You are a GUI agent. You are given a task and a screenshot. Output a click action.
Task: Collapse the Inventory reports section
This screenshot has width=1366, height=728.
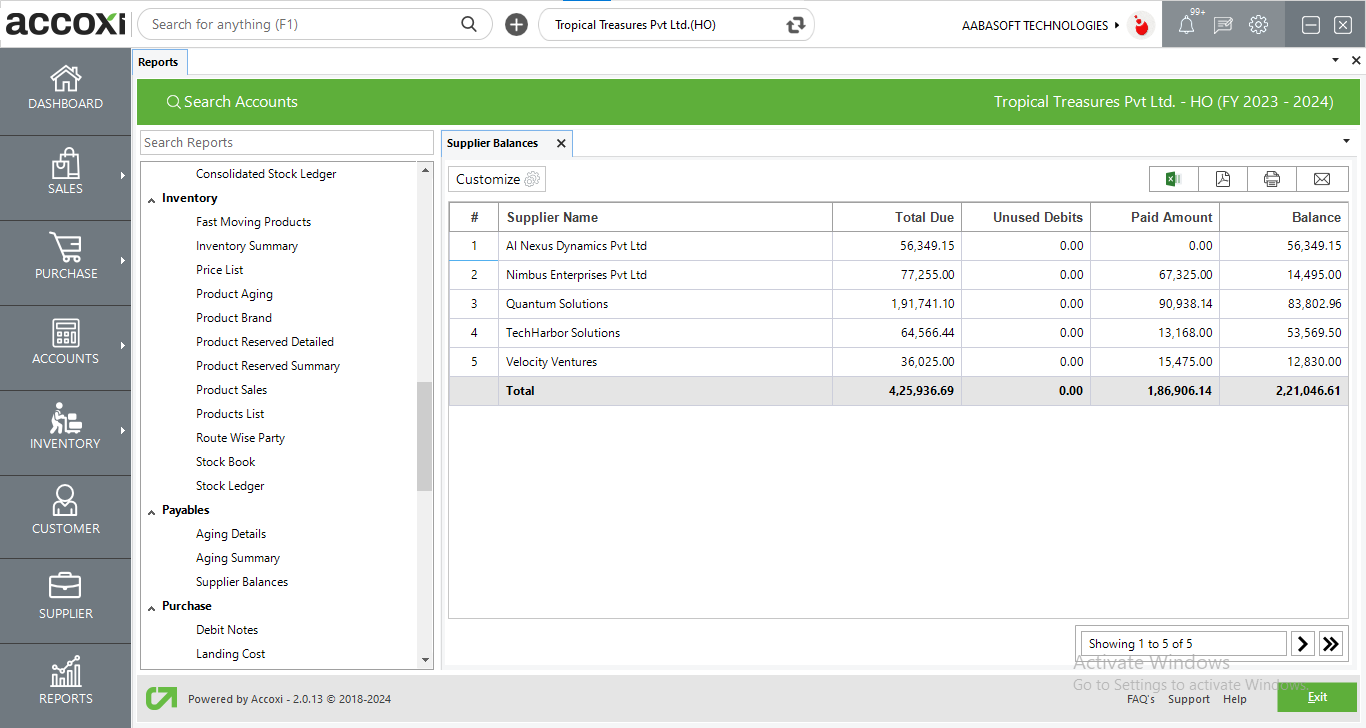pyautogui.click(x=152, y=197)
